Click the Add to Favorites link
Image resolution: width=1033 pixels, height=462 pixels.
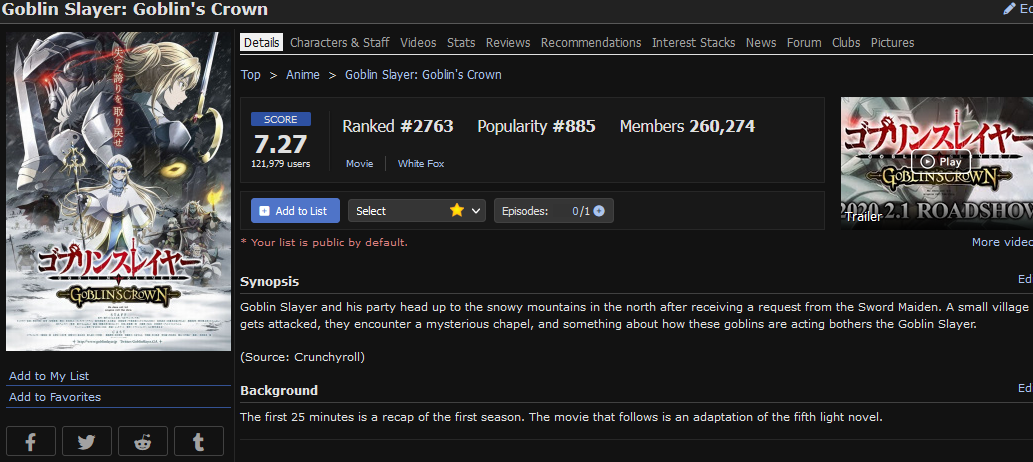pos(55,397)
